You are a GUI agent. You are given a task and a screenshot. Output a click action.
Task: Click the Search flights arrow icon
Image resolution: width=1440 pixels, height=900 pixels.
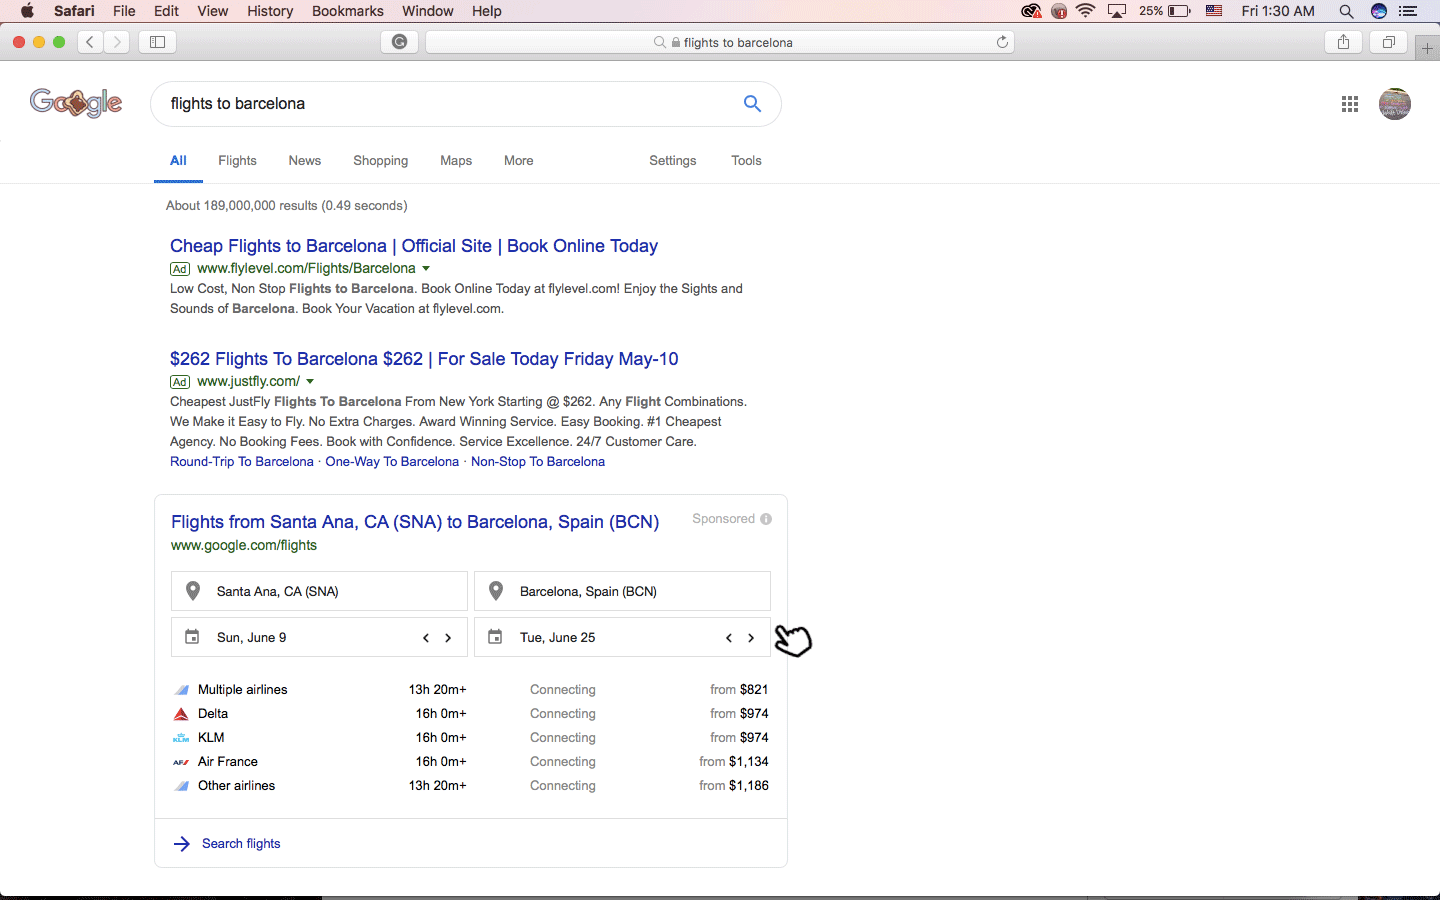[x=182, y=844]
